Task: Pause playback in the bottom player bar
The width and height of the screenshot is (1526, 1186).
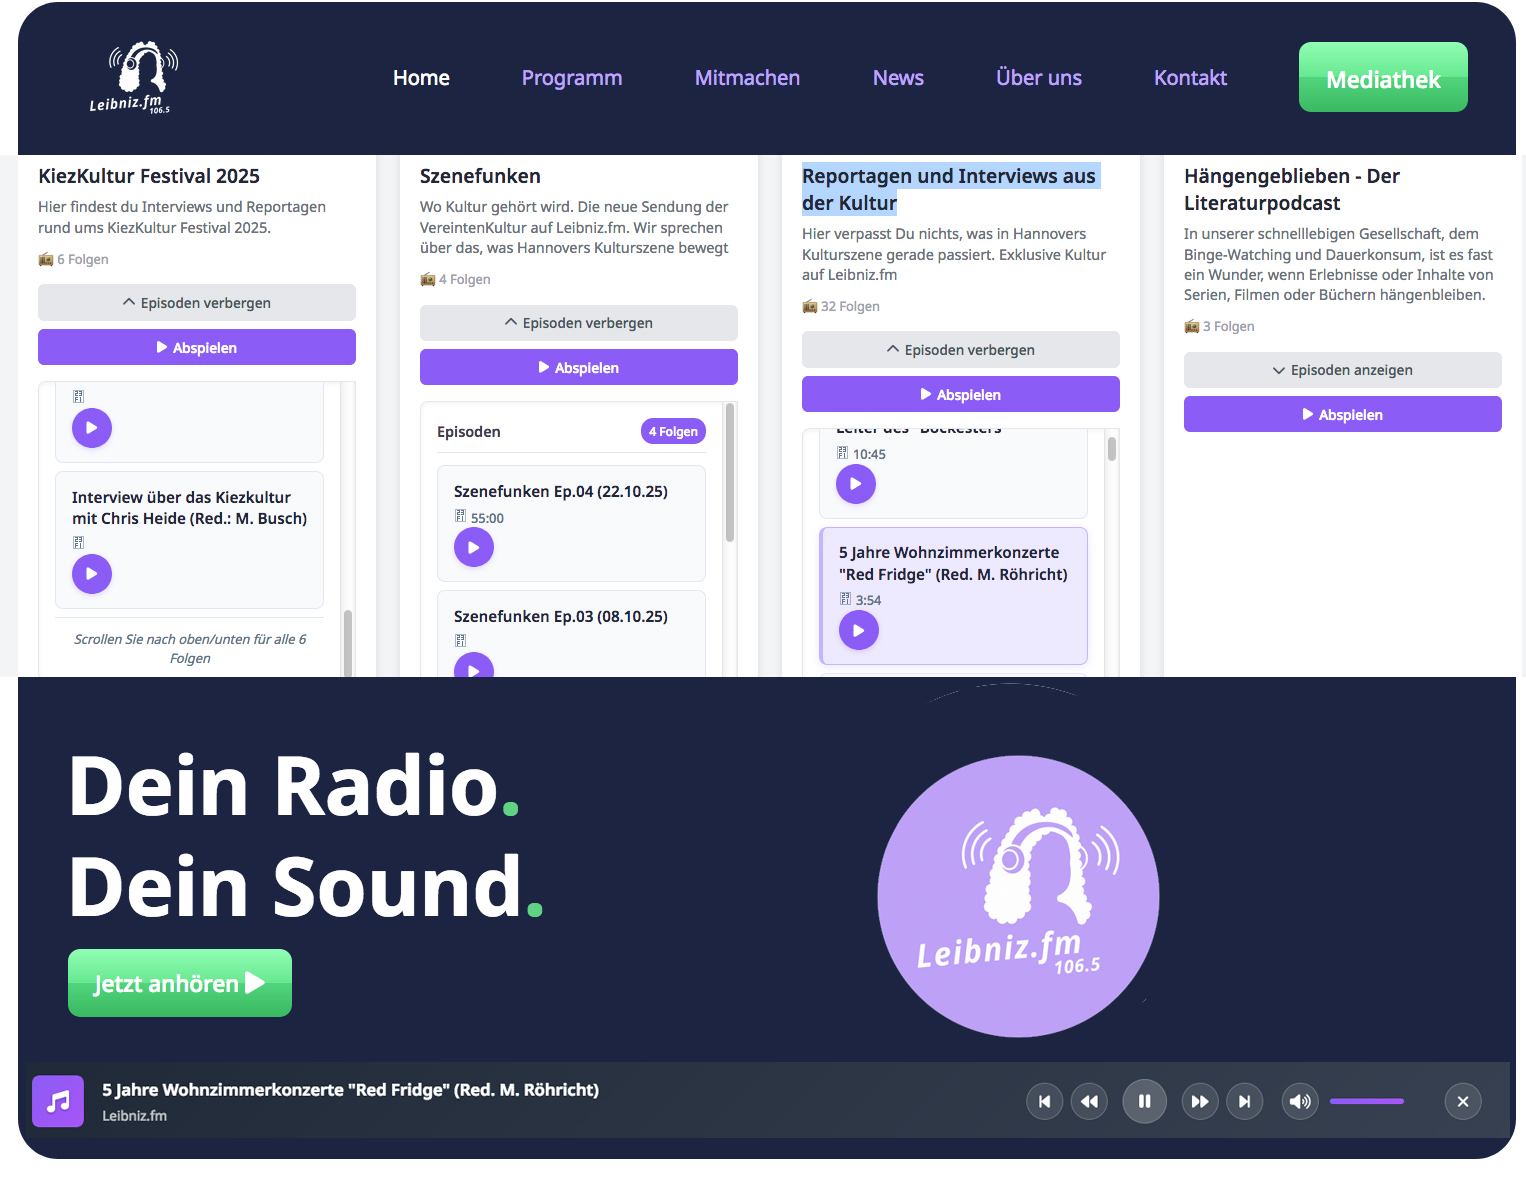Action: point(1144,1101)
